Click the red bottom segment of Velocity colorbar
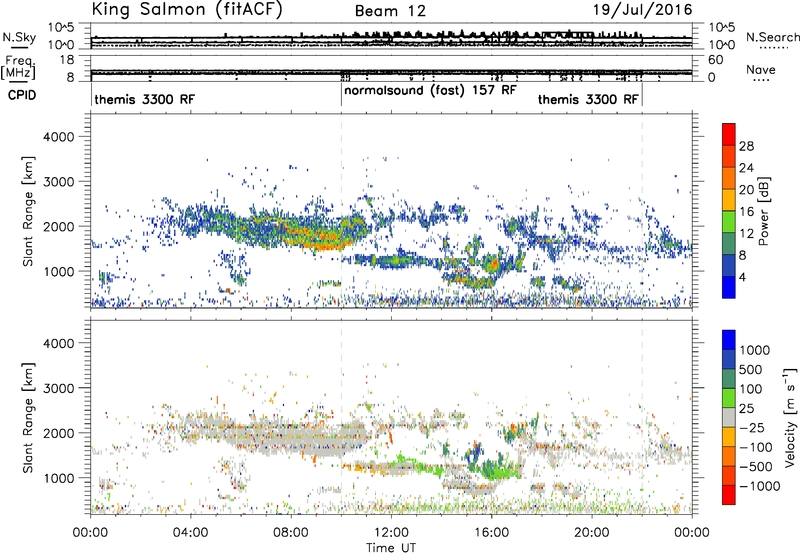 [729, 495]
